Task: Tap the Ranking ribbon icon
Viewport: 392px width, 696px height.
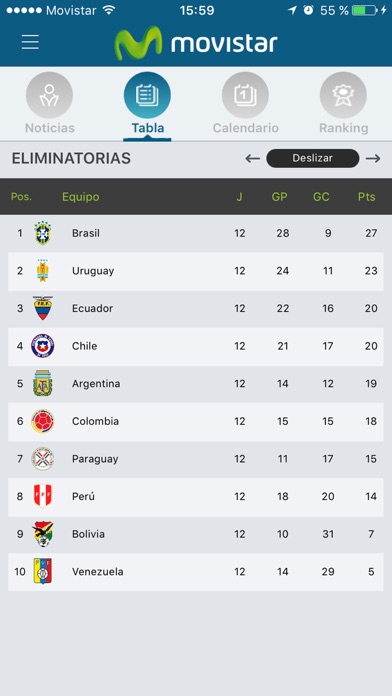Action: 343,95
